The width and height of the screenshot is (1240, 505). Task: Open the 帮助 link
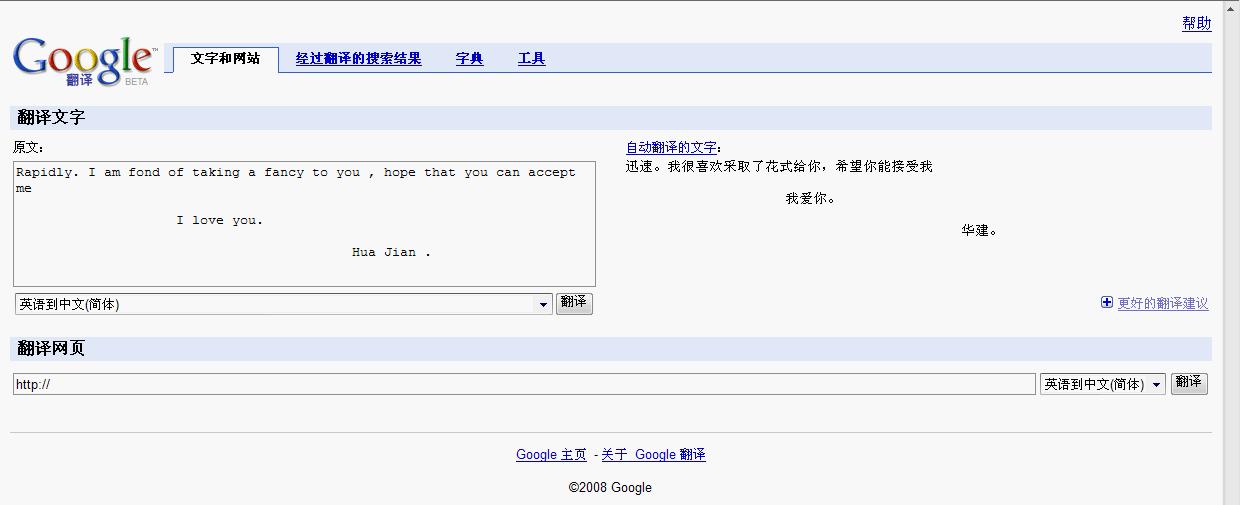pos(1196,24)
